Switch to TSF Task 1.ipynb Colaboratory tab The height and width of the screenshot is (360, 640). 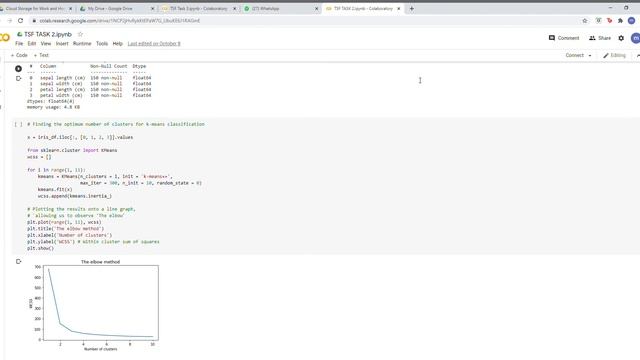click(x=198, y=9)
